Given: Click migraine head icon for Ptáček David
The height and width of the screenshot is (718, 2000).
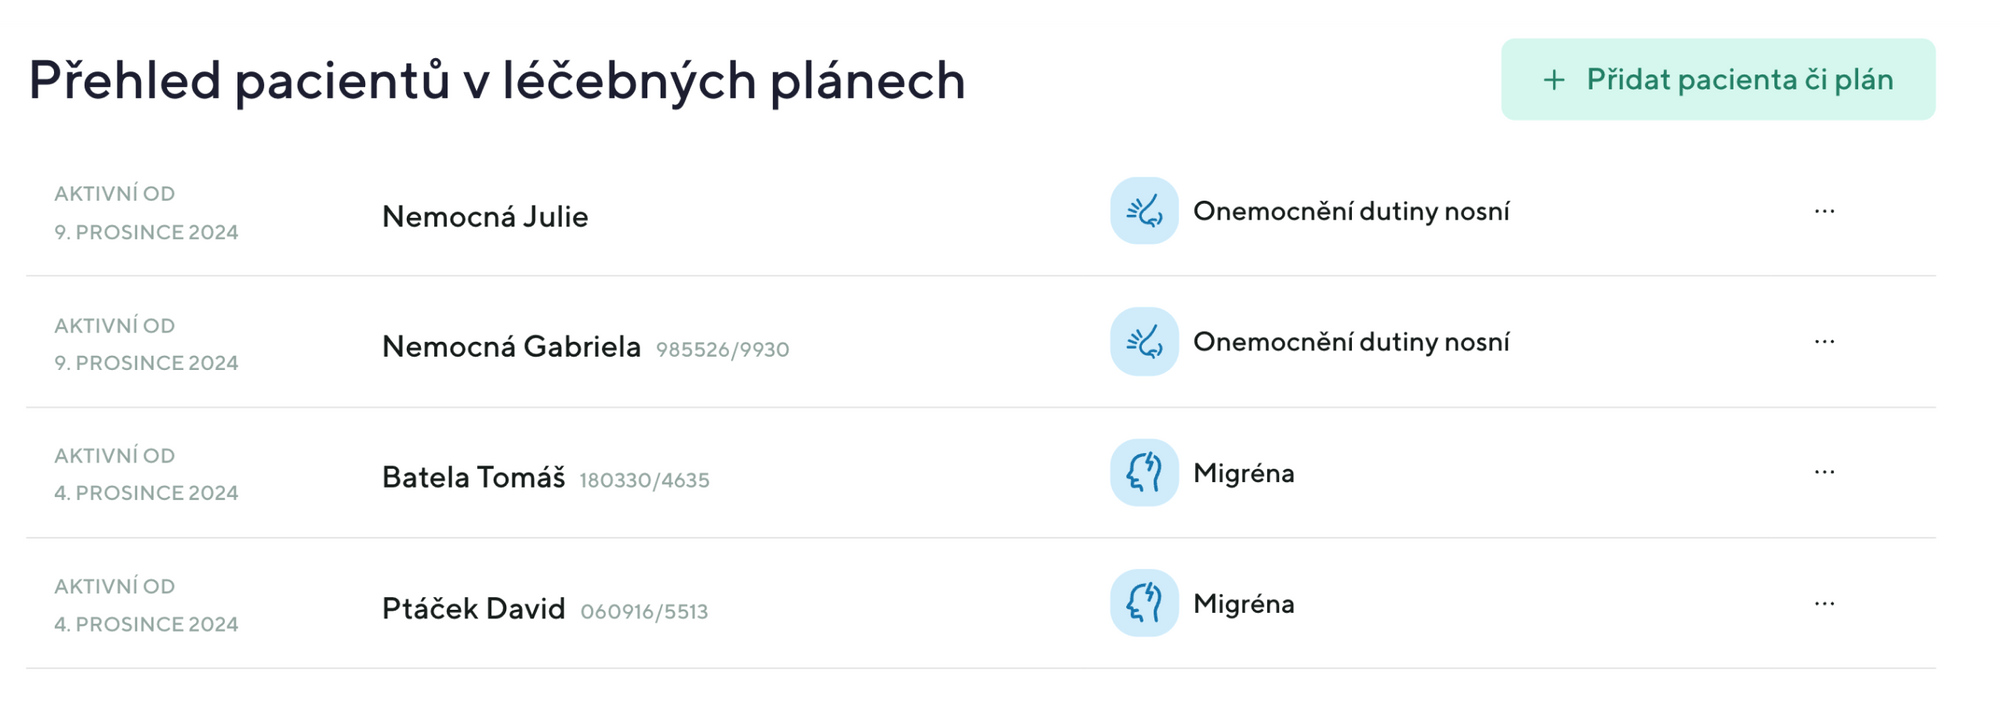Looking at the screenshot, I should click(x=1144, y=603).
